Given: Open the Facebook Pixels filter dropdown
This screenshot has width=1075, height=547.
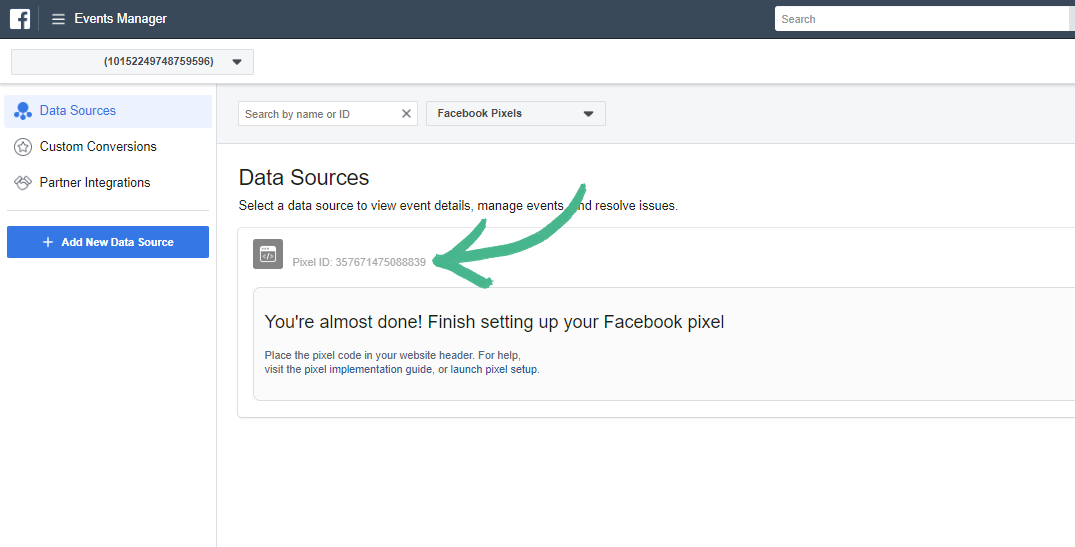Looking at the screenshot, I should coord(588,114).
